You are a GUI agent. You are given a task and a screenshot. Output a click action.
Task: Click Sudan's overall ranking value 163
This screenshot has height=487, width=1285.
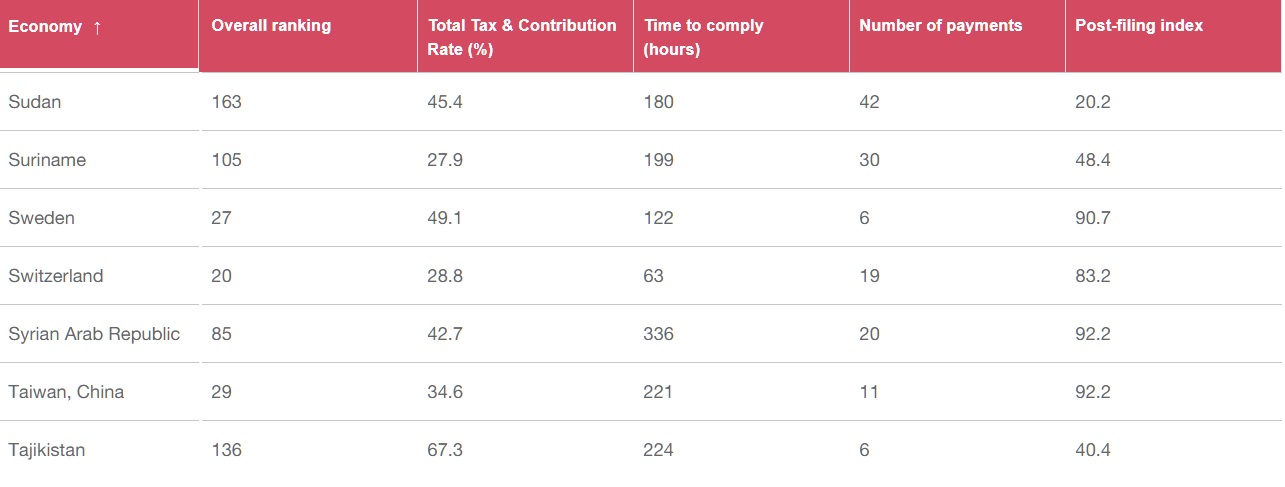point(227,102)
